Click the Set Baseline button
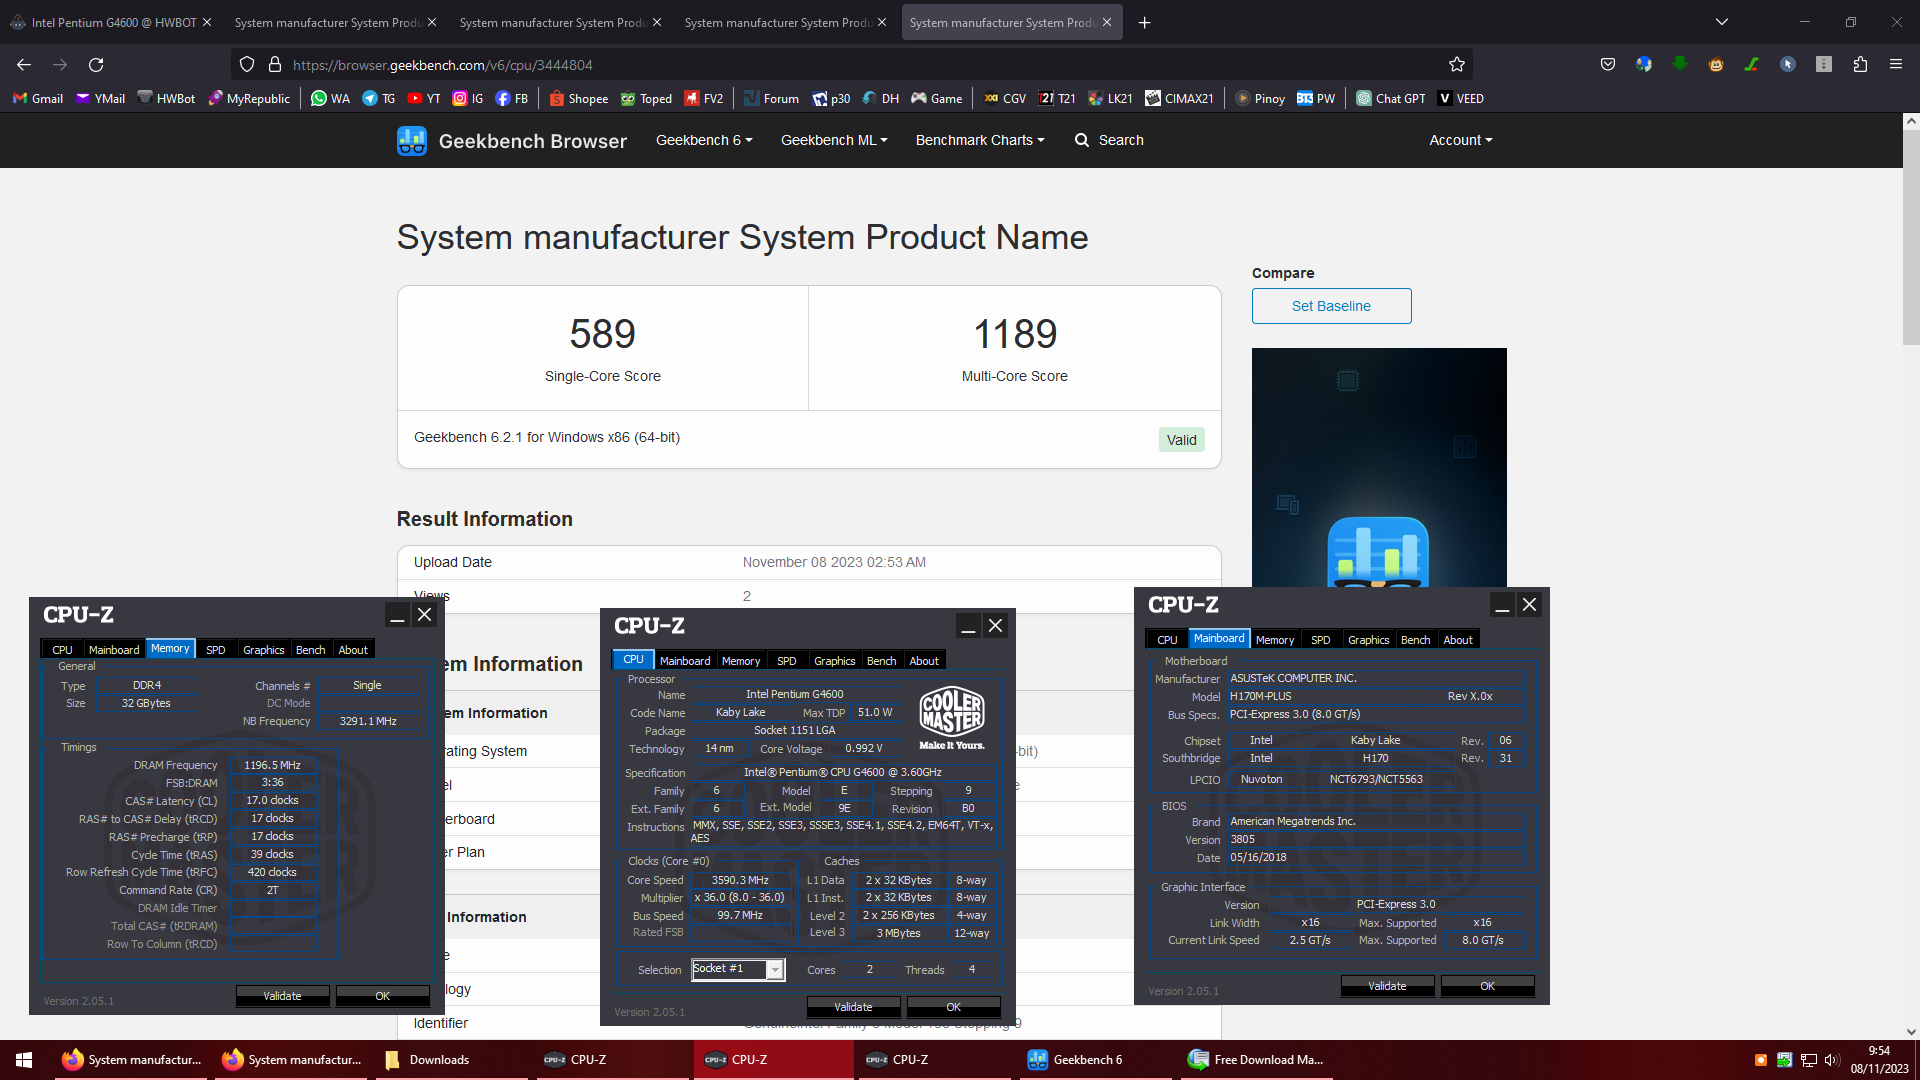Image resolution: width=1920 pixels, height=1080 pixels. click(x=1331, y=306)
